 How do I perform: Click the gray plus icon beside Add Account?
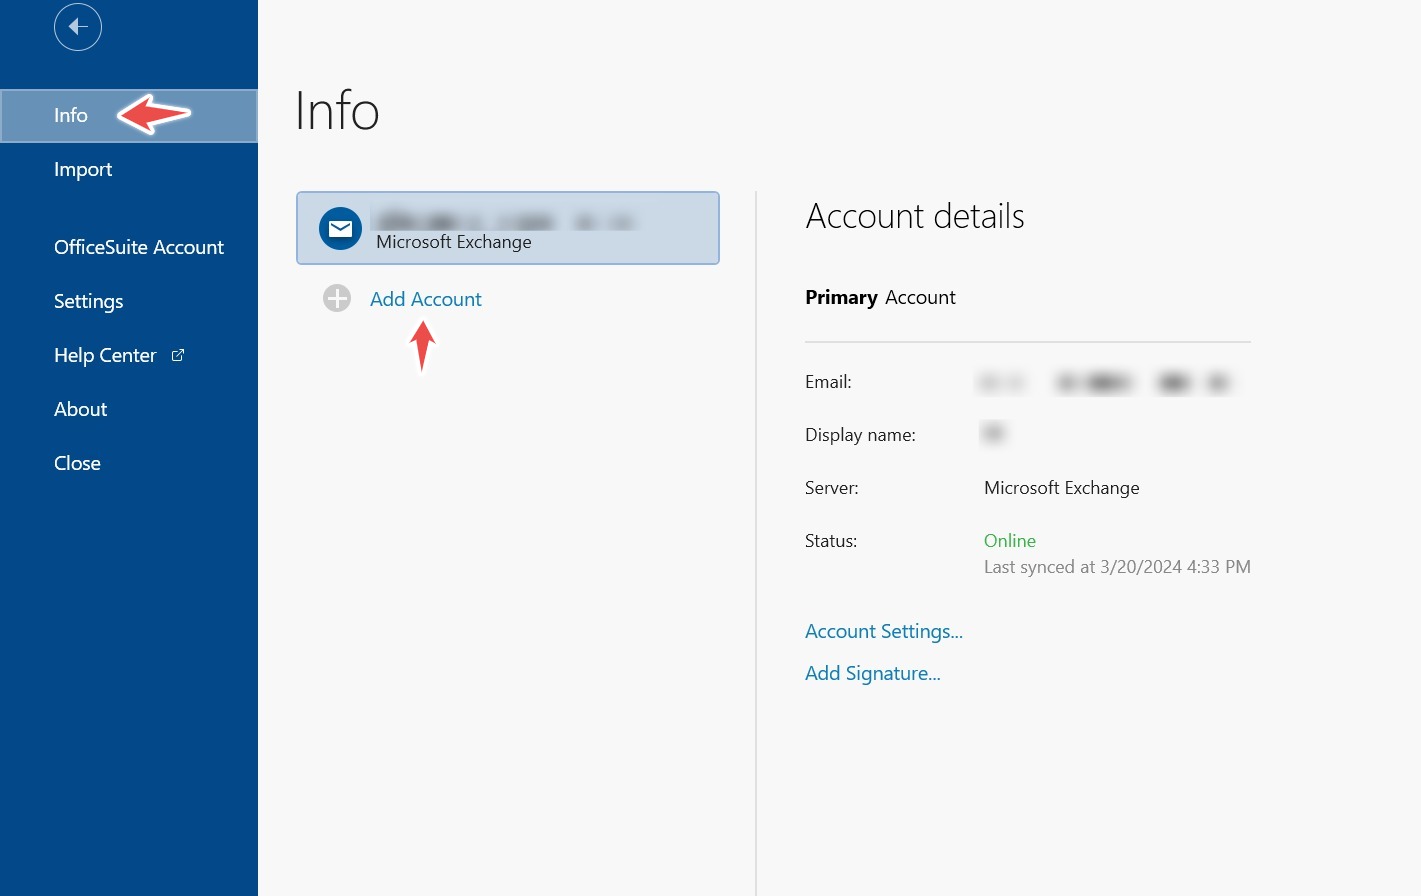[337, 299]
